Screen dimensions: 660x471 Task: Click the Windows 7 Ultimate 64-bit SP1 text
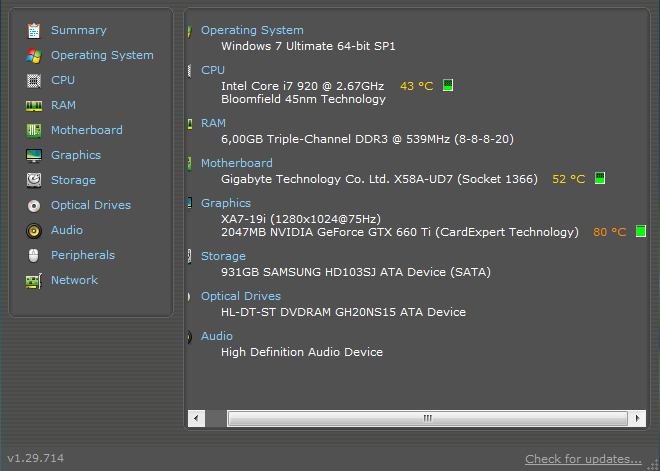tap(308, 46)
